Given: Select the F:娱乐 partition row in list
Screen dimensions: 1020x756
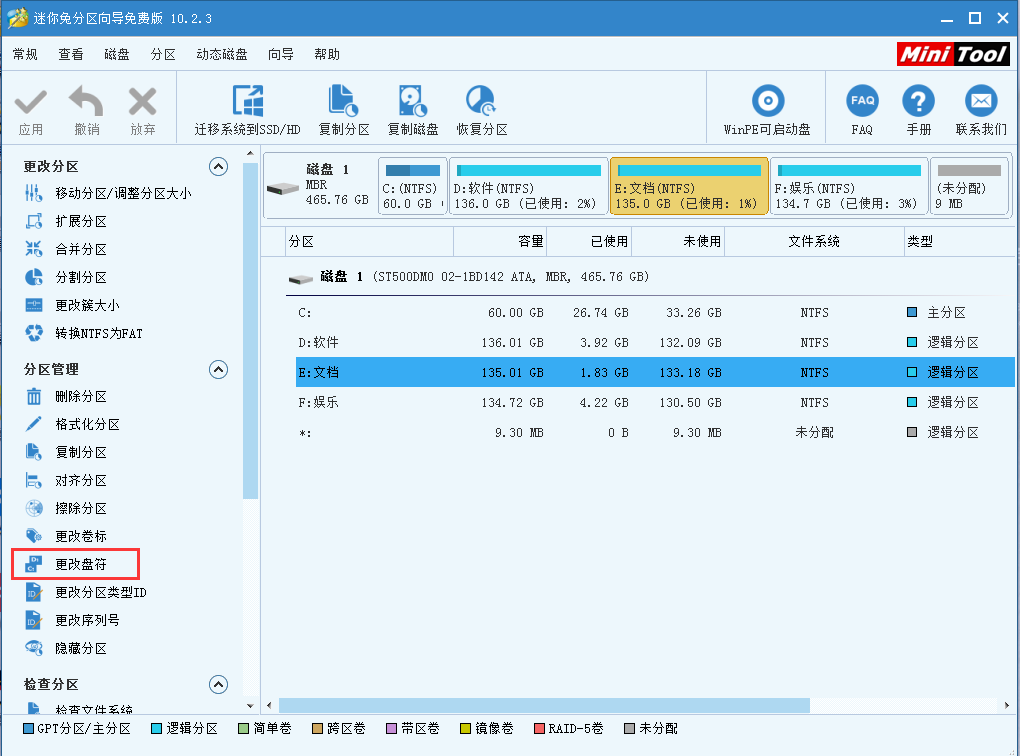Looking at the screenshot, I should point(655,402).
